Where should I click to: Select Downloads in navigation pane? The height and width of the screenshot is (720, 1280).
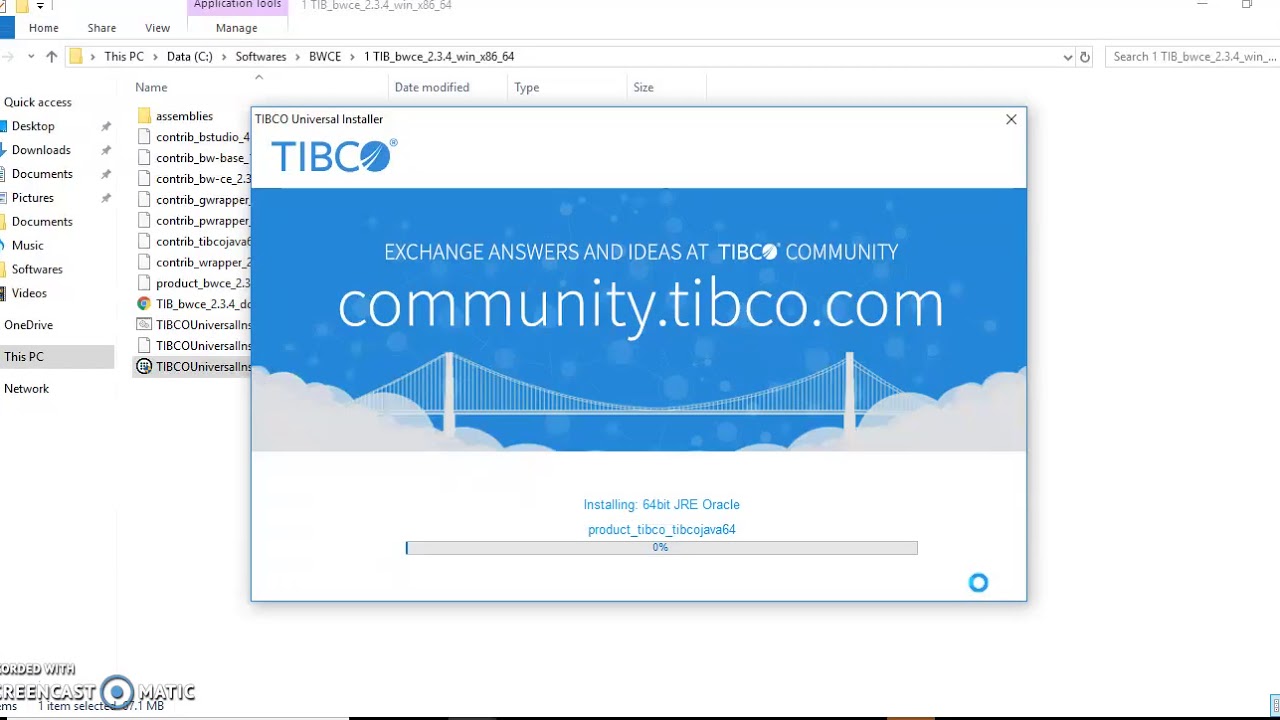pos(41,150)
